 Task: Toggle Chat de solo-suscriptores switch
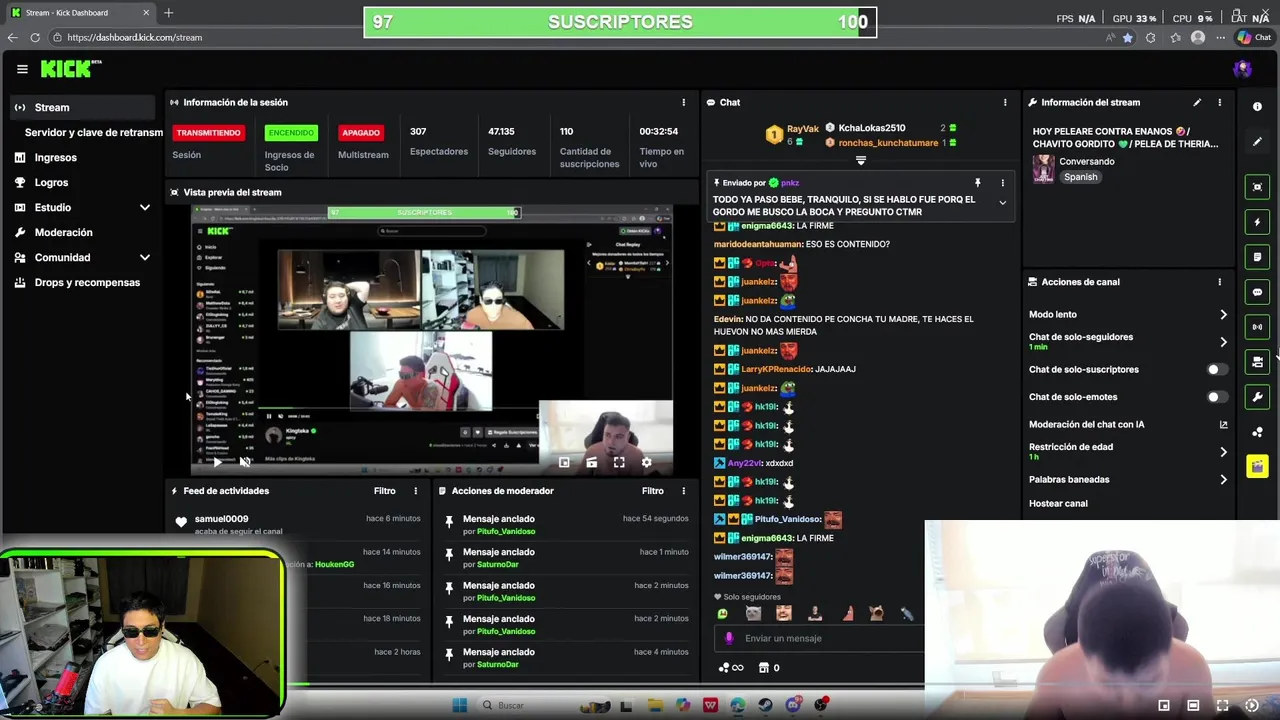tap(1216, 370)
